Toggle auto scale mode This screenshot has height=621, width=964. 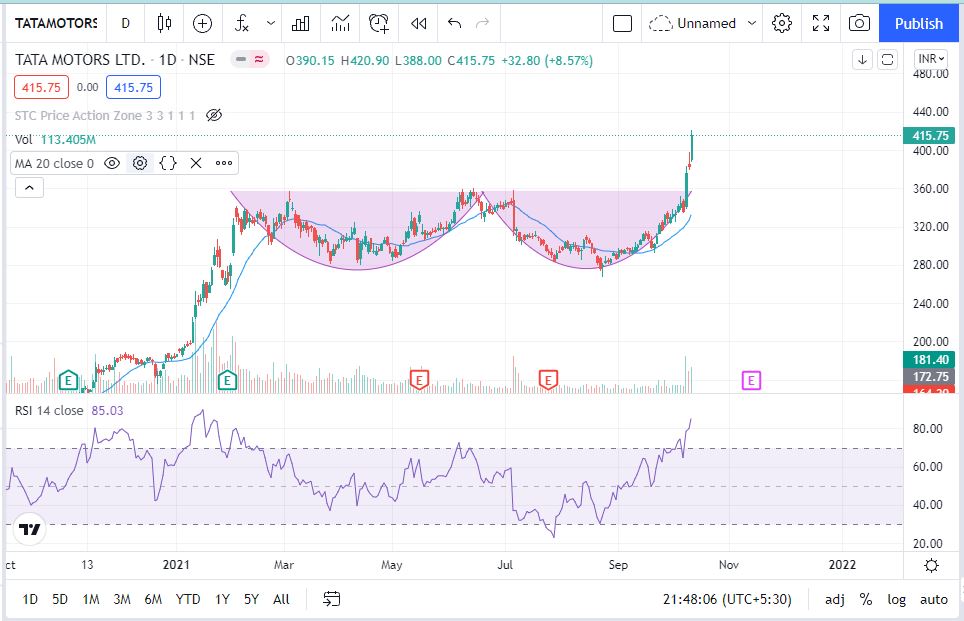[933, 599]
